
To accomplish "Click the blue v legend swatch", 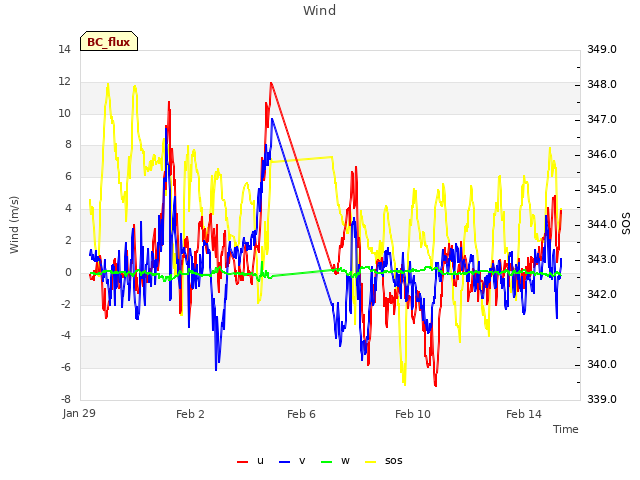I will [x=284, y=462].
